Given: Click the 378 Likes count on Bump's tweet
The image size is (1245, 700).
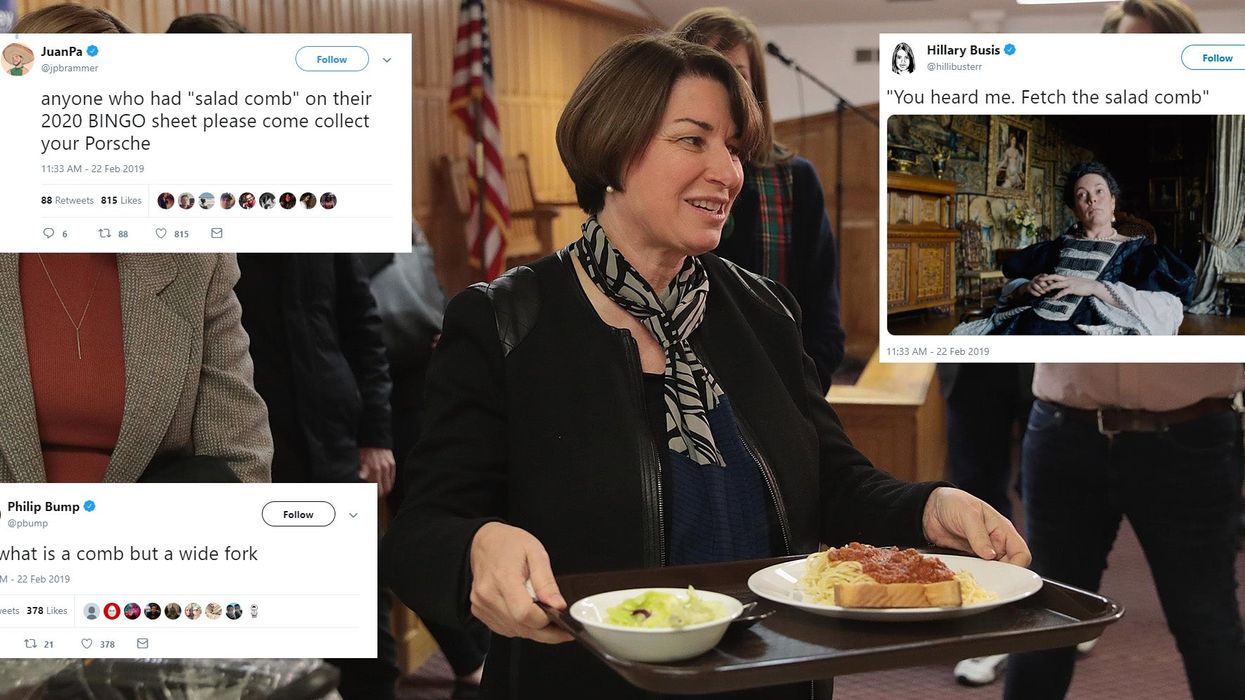Looking at the screenshot, I should [x=47, y=611].
